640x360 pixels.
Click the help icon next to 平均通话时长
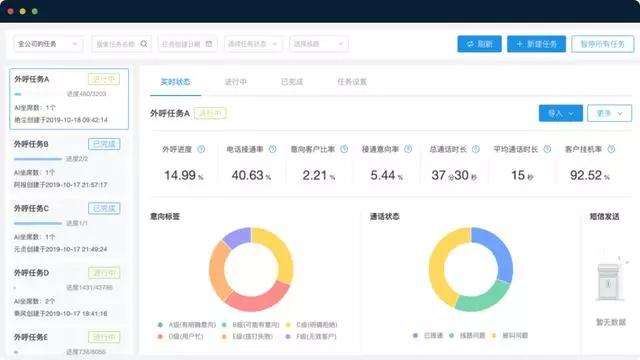pos(547,149)
